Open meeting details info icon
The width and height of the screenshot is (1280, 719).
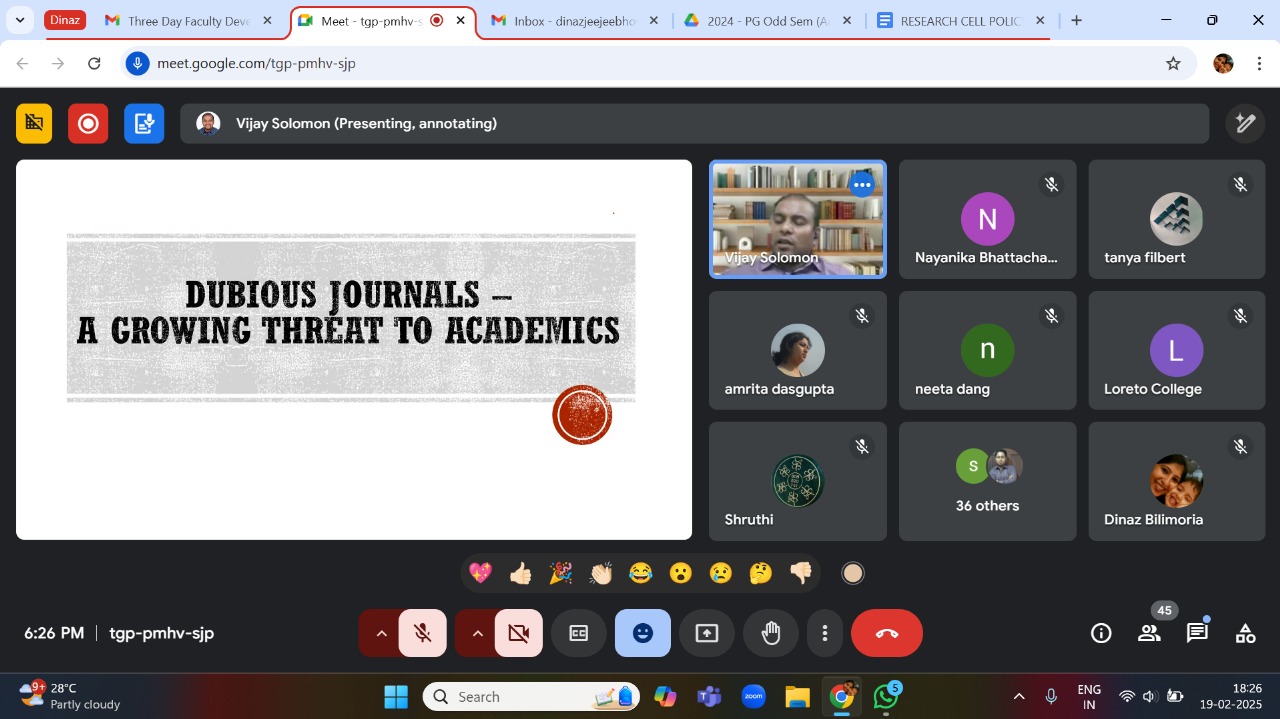pyautogui.click(x=1101, y=633)
